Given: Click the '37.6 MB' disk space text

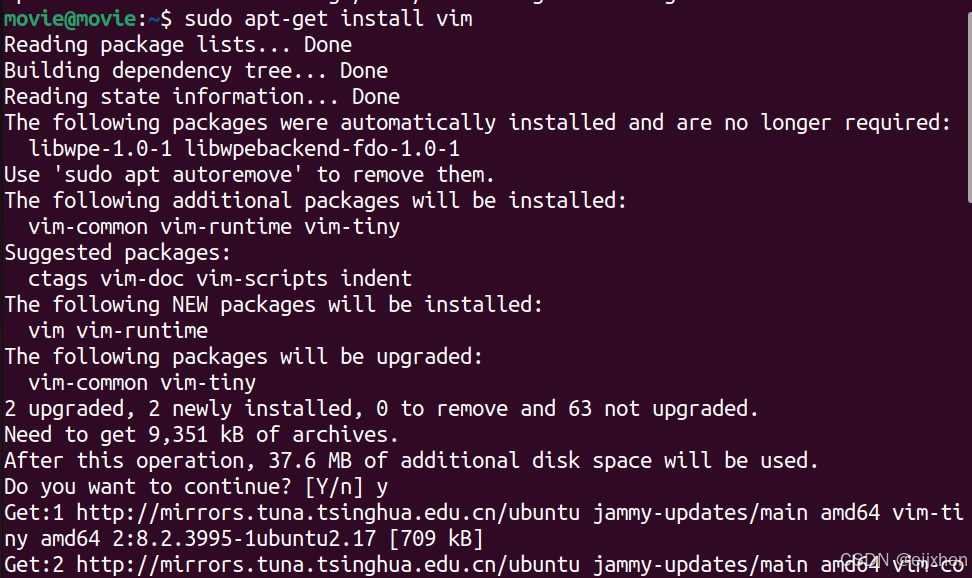Looking at the screenshot, I should [x=310, y=461].
